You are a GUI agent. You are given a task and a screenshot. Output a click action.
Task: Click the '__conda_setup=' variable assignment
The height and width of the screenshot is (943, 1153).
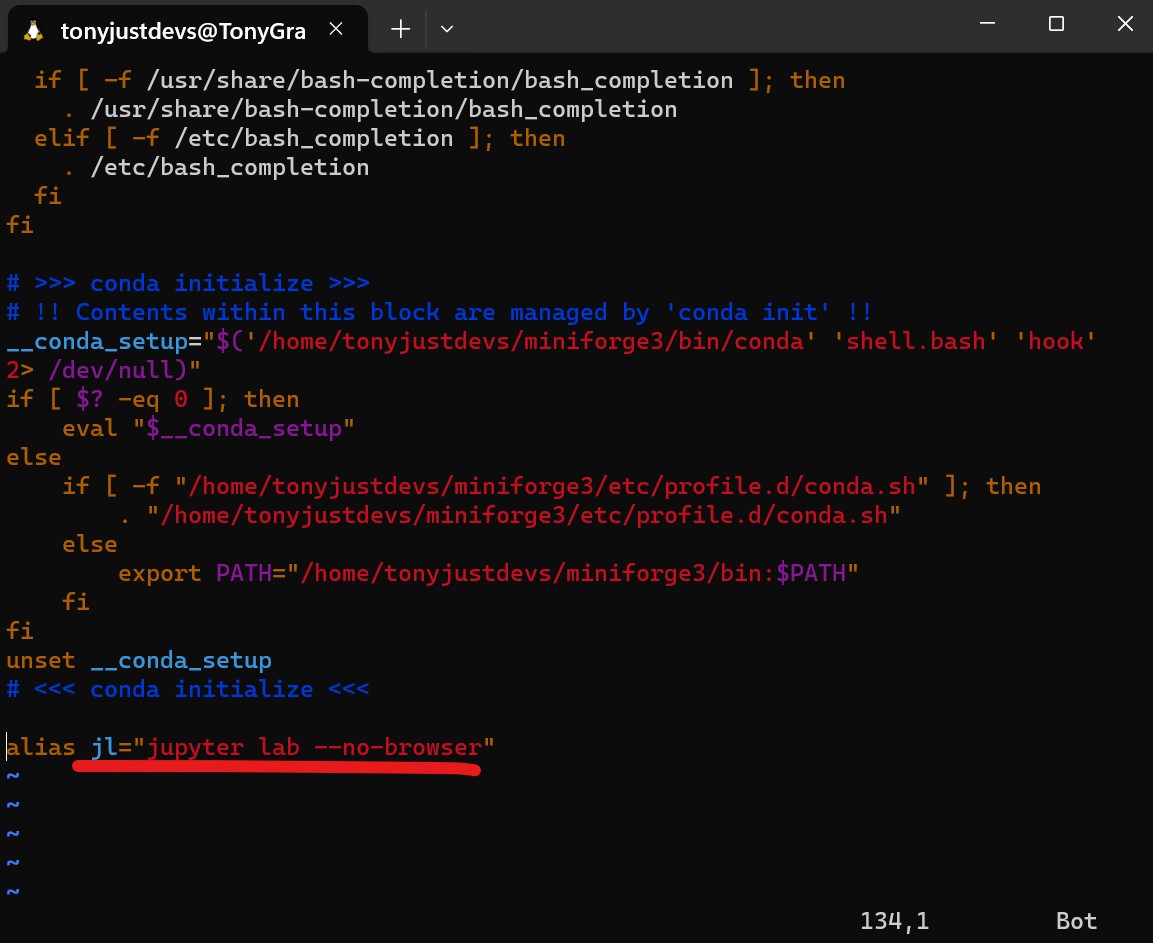(104, 341)
